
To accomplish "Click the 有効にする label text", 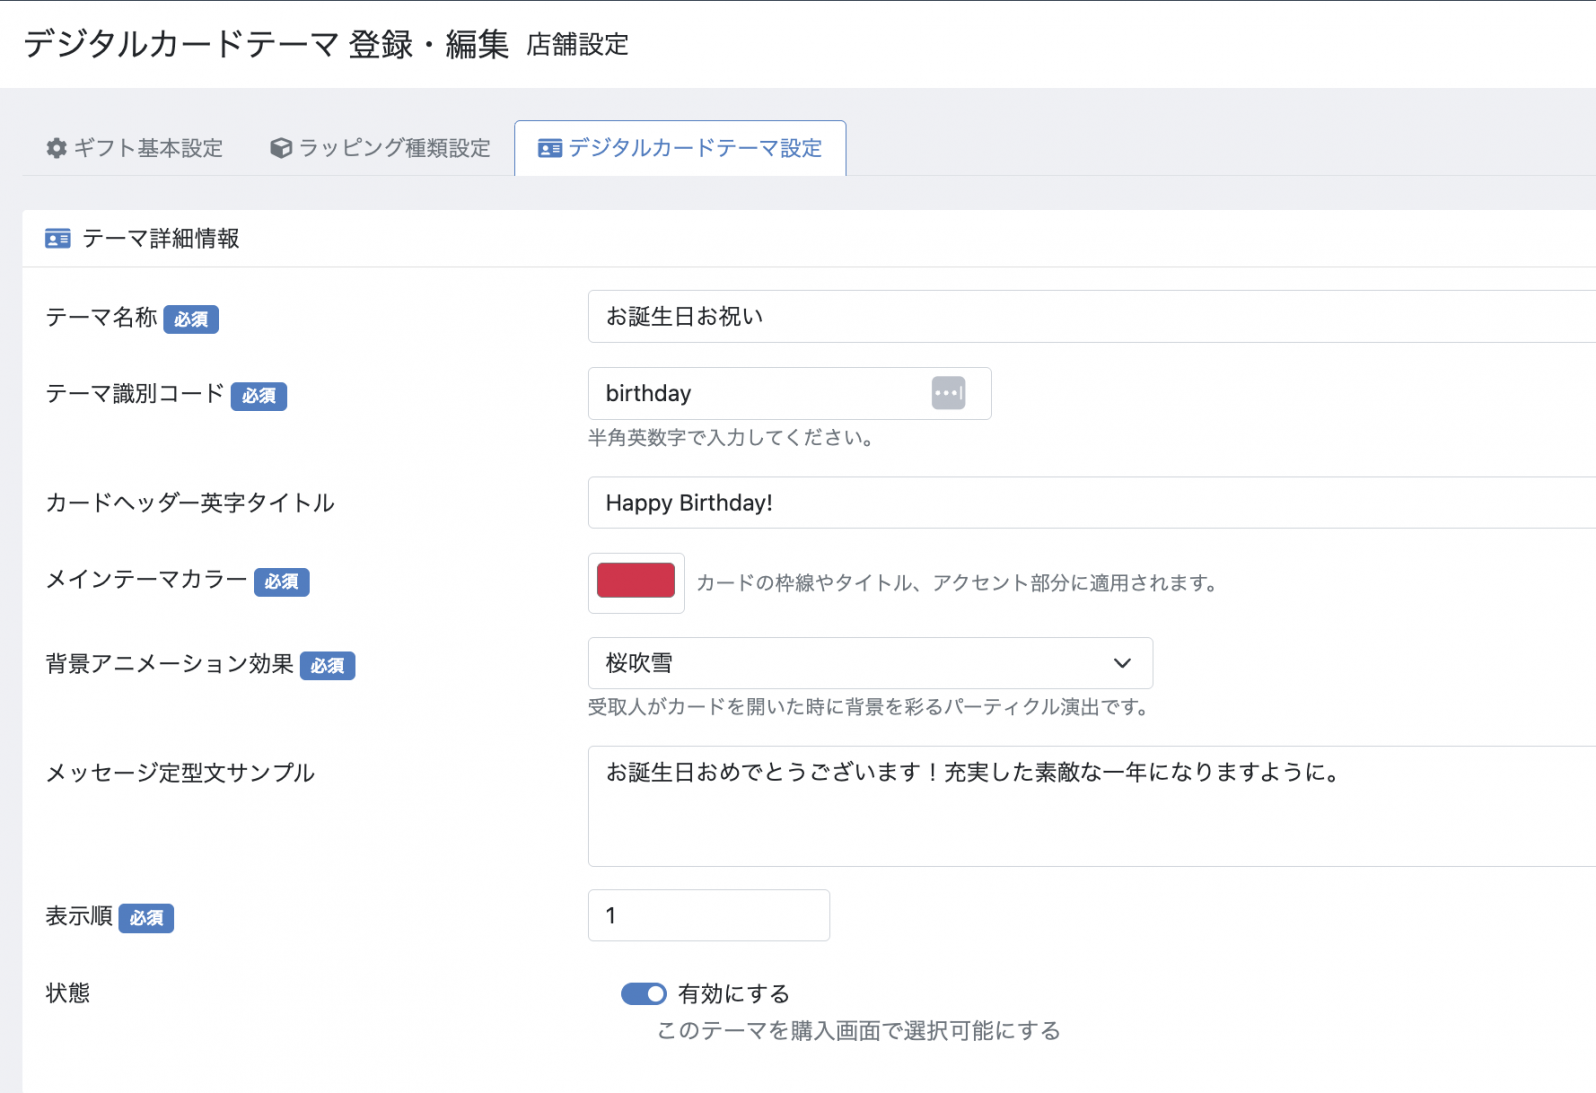I will click(734, 994).
